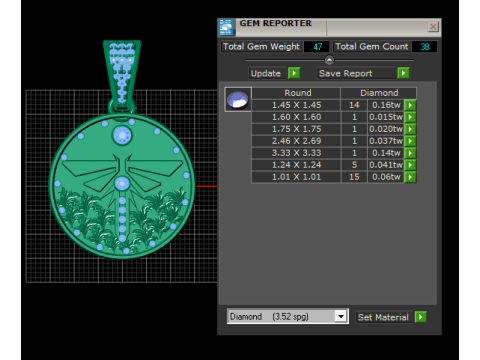Click the Set Material green arrow
The height and width of the screenshot is (360, 480).
tap(421, 317)
